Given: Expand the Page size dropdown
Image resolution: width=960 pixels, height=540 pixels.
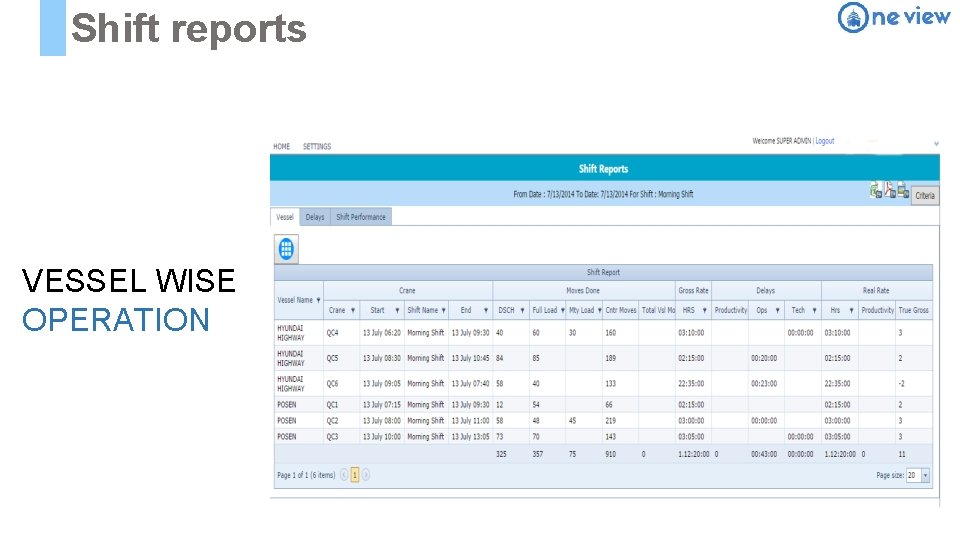Looking at the screenshot, I should click(x=925, y=475).
